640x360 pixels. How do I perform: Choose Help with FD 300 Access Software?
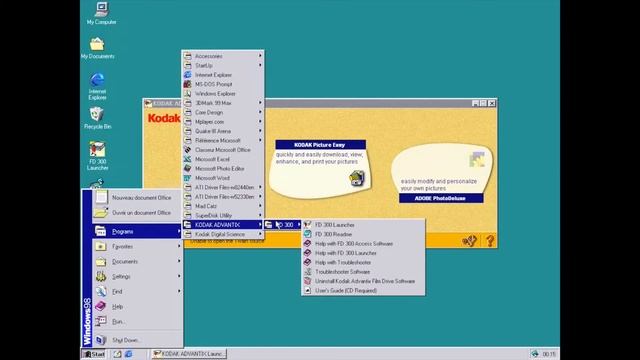(363, 244)
